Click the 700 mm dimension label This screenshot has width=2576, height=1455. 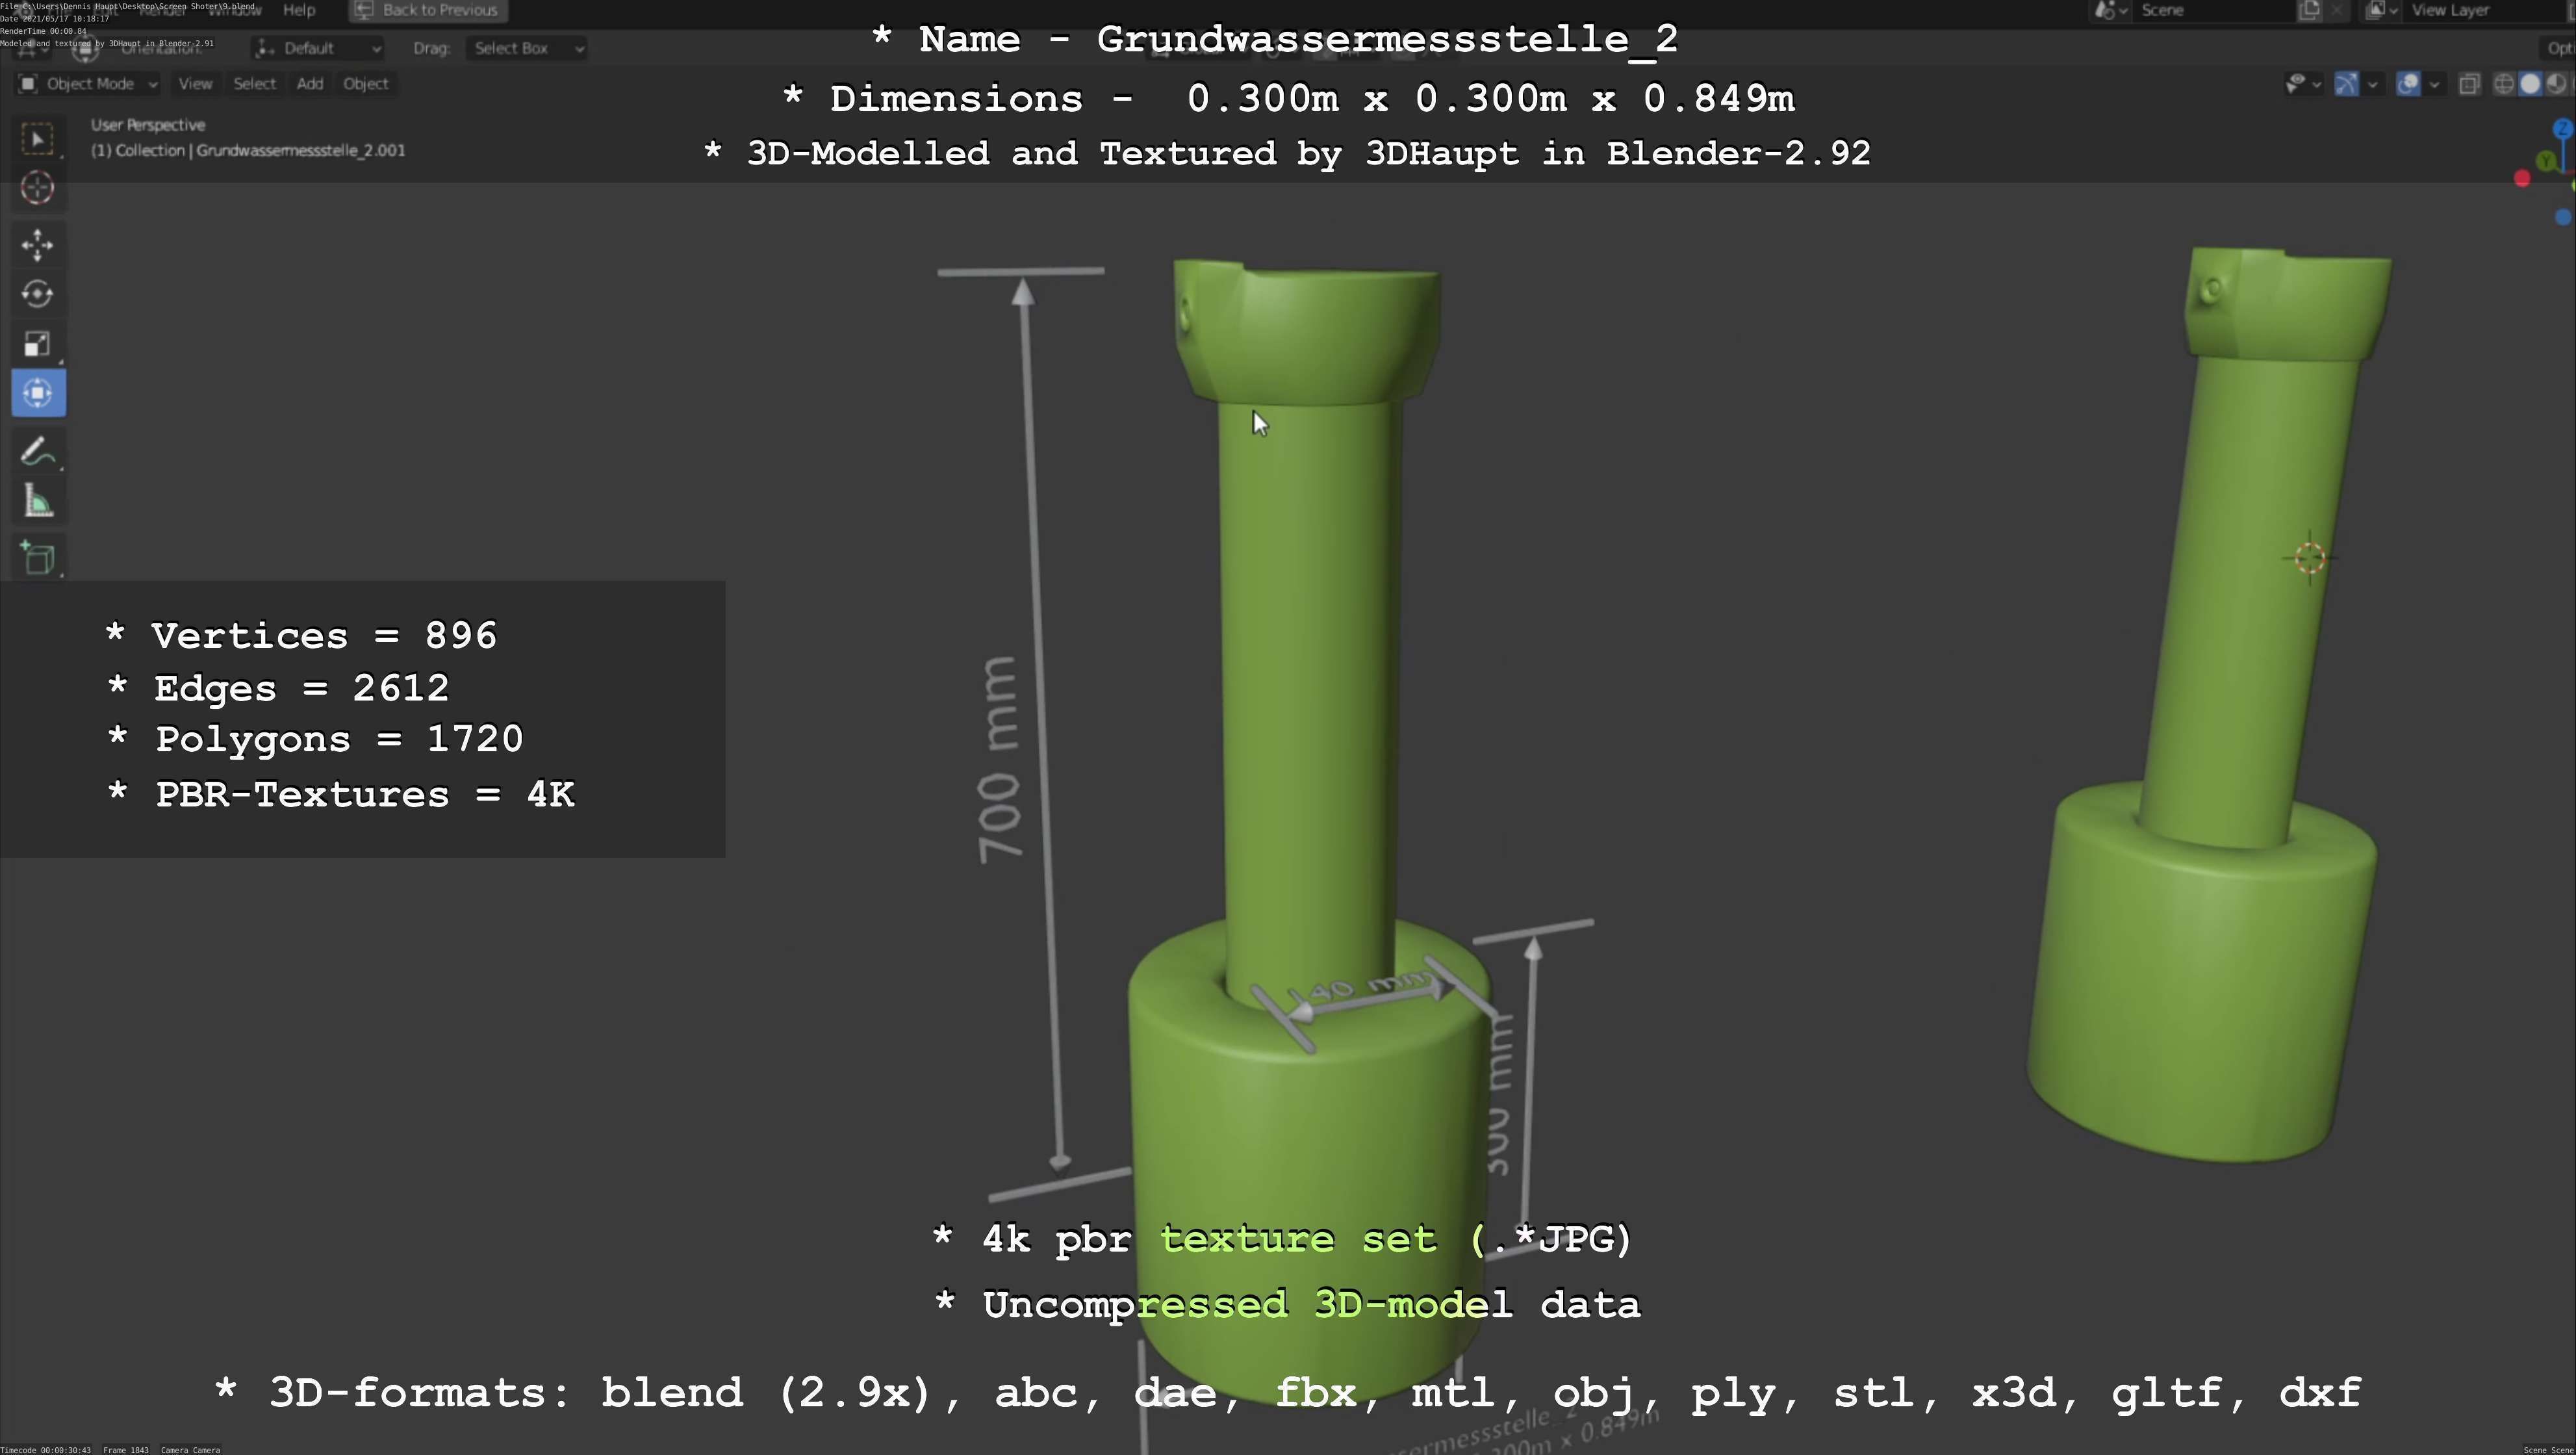click(999, 760)
